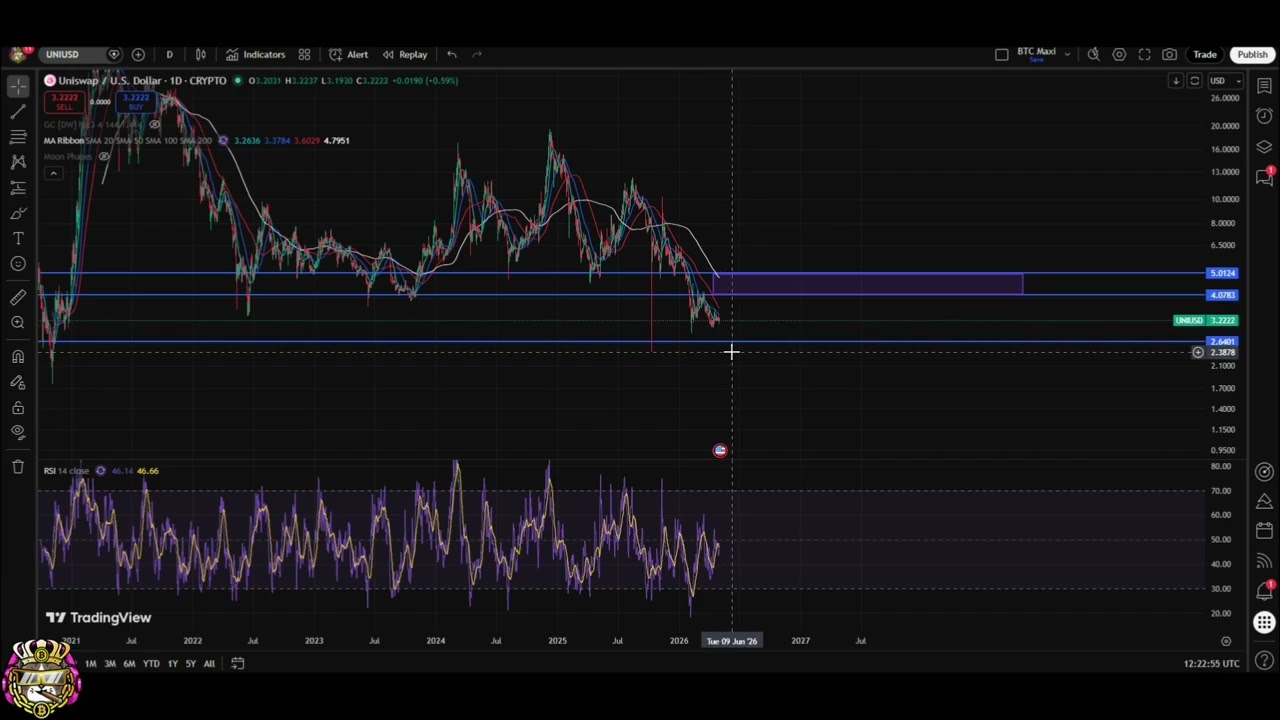This screenshot has width=1280, height=720.
Task: Redo the chart action
Action: tap(477, 54)
